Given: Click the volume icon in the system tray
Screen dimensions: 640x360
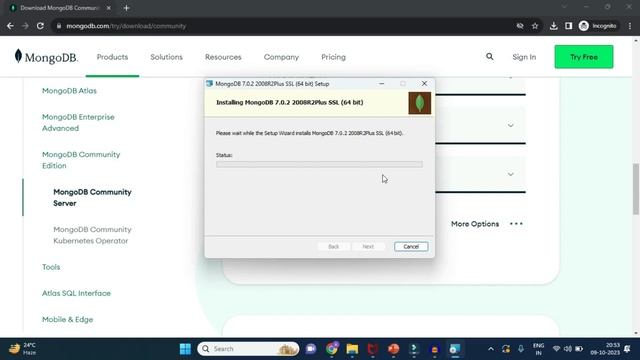Looking at the screenshot, I should pyautogui.click(x=567, y=349).
